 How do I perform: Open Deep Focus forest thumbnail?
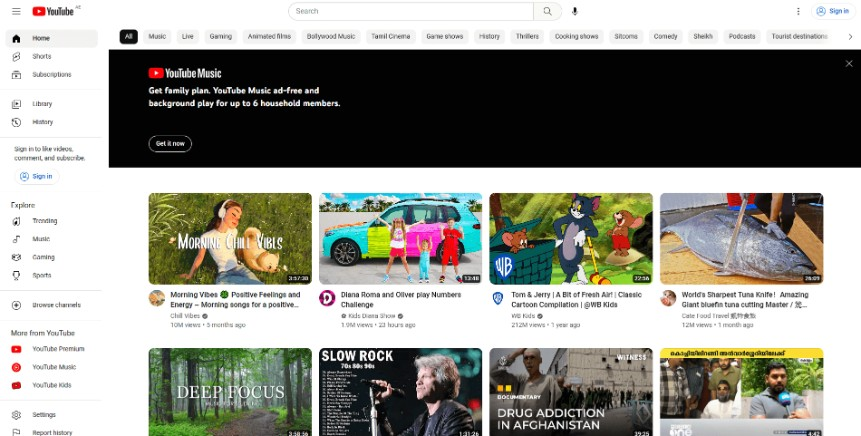[x=230, y=392]
